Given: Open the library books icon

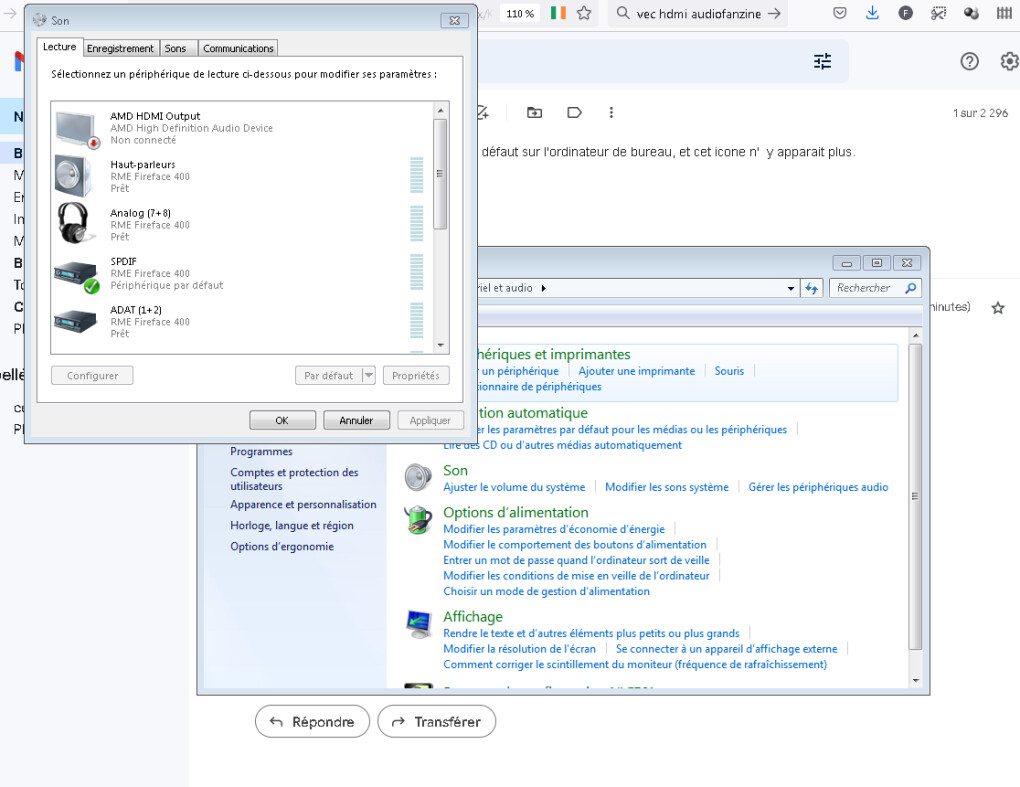Looking at the screenshot, I should (1004, 13).
